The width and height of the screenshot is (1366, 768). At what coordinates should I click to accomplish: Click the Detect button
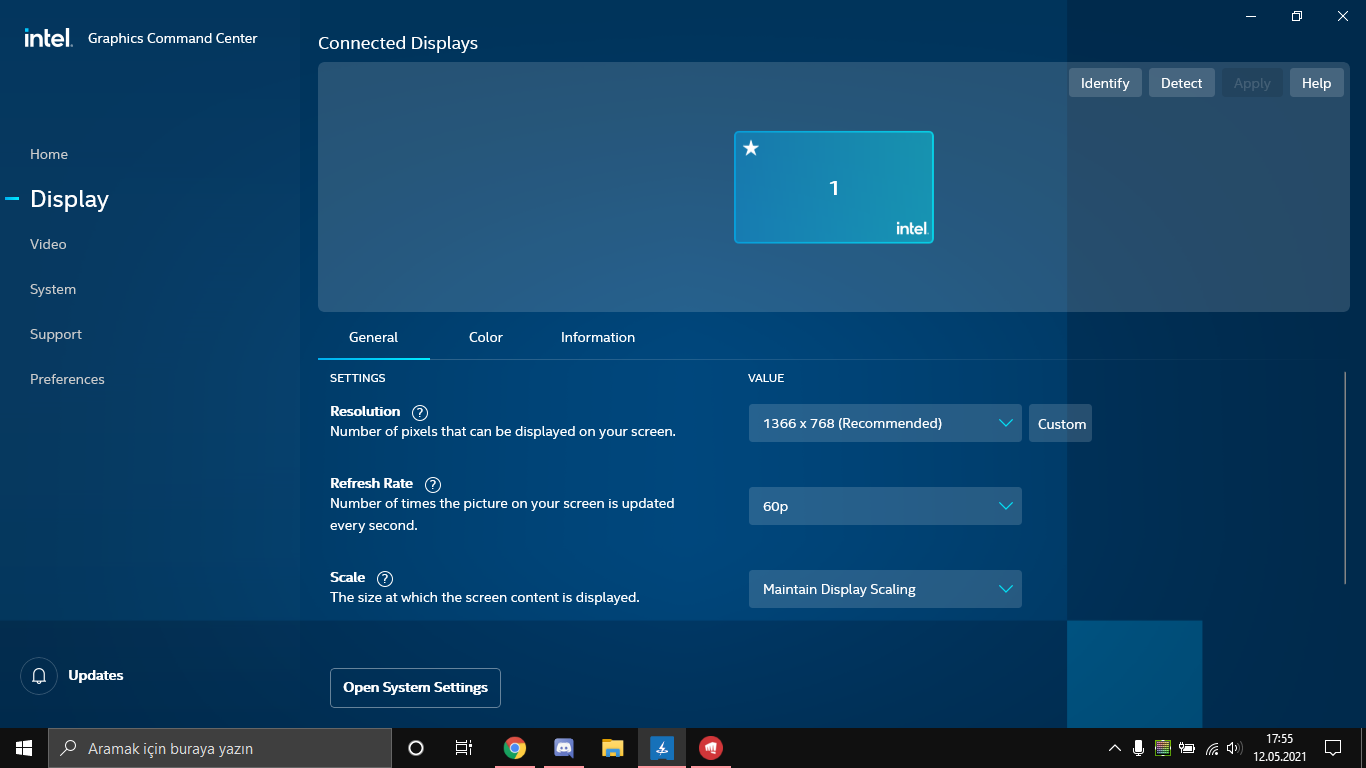[x=1182, y=83]
